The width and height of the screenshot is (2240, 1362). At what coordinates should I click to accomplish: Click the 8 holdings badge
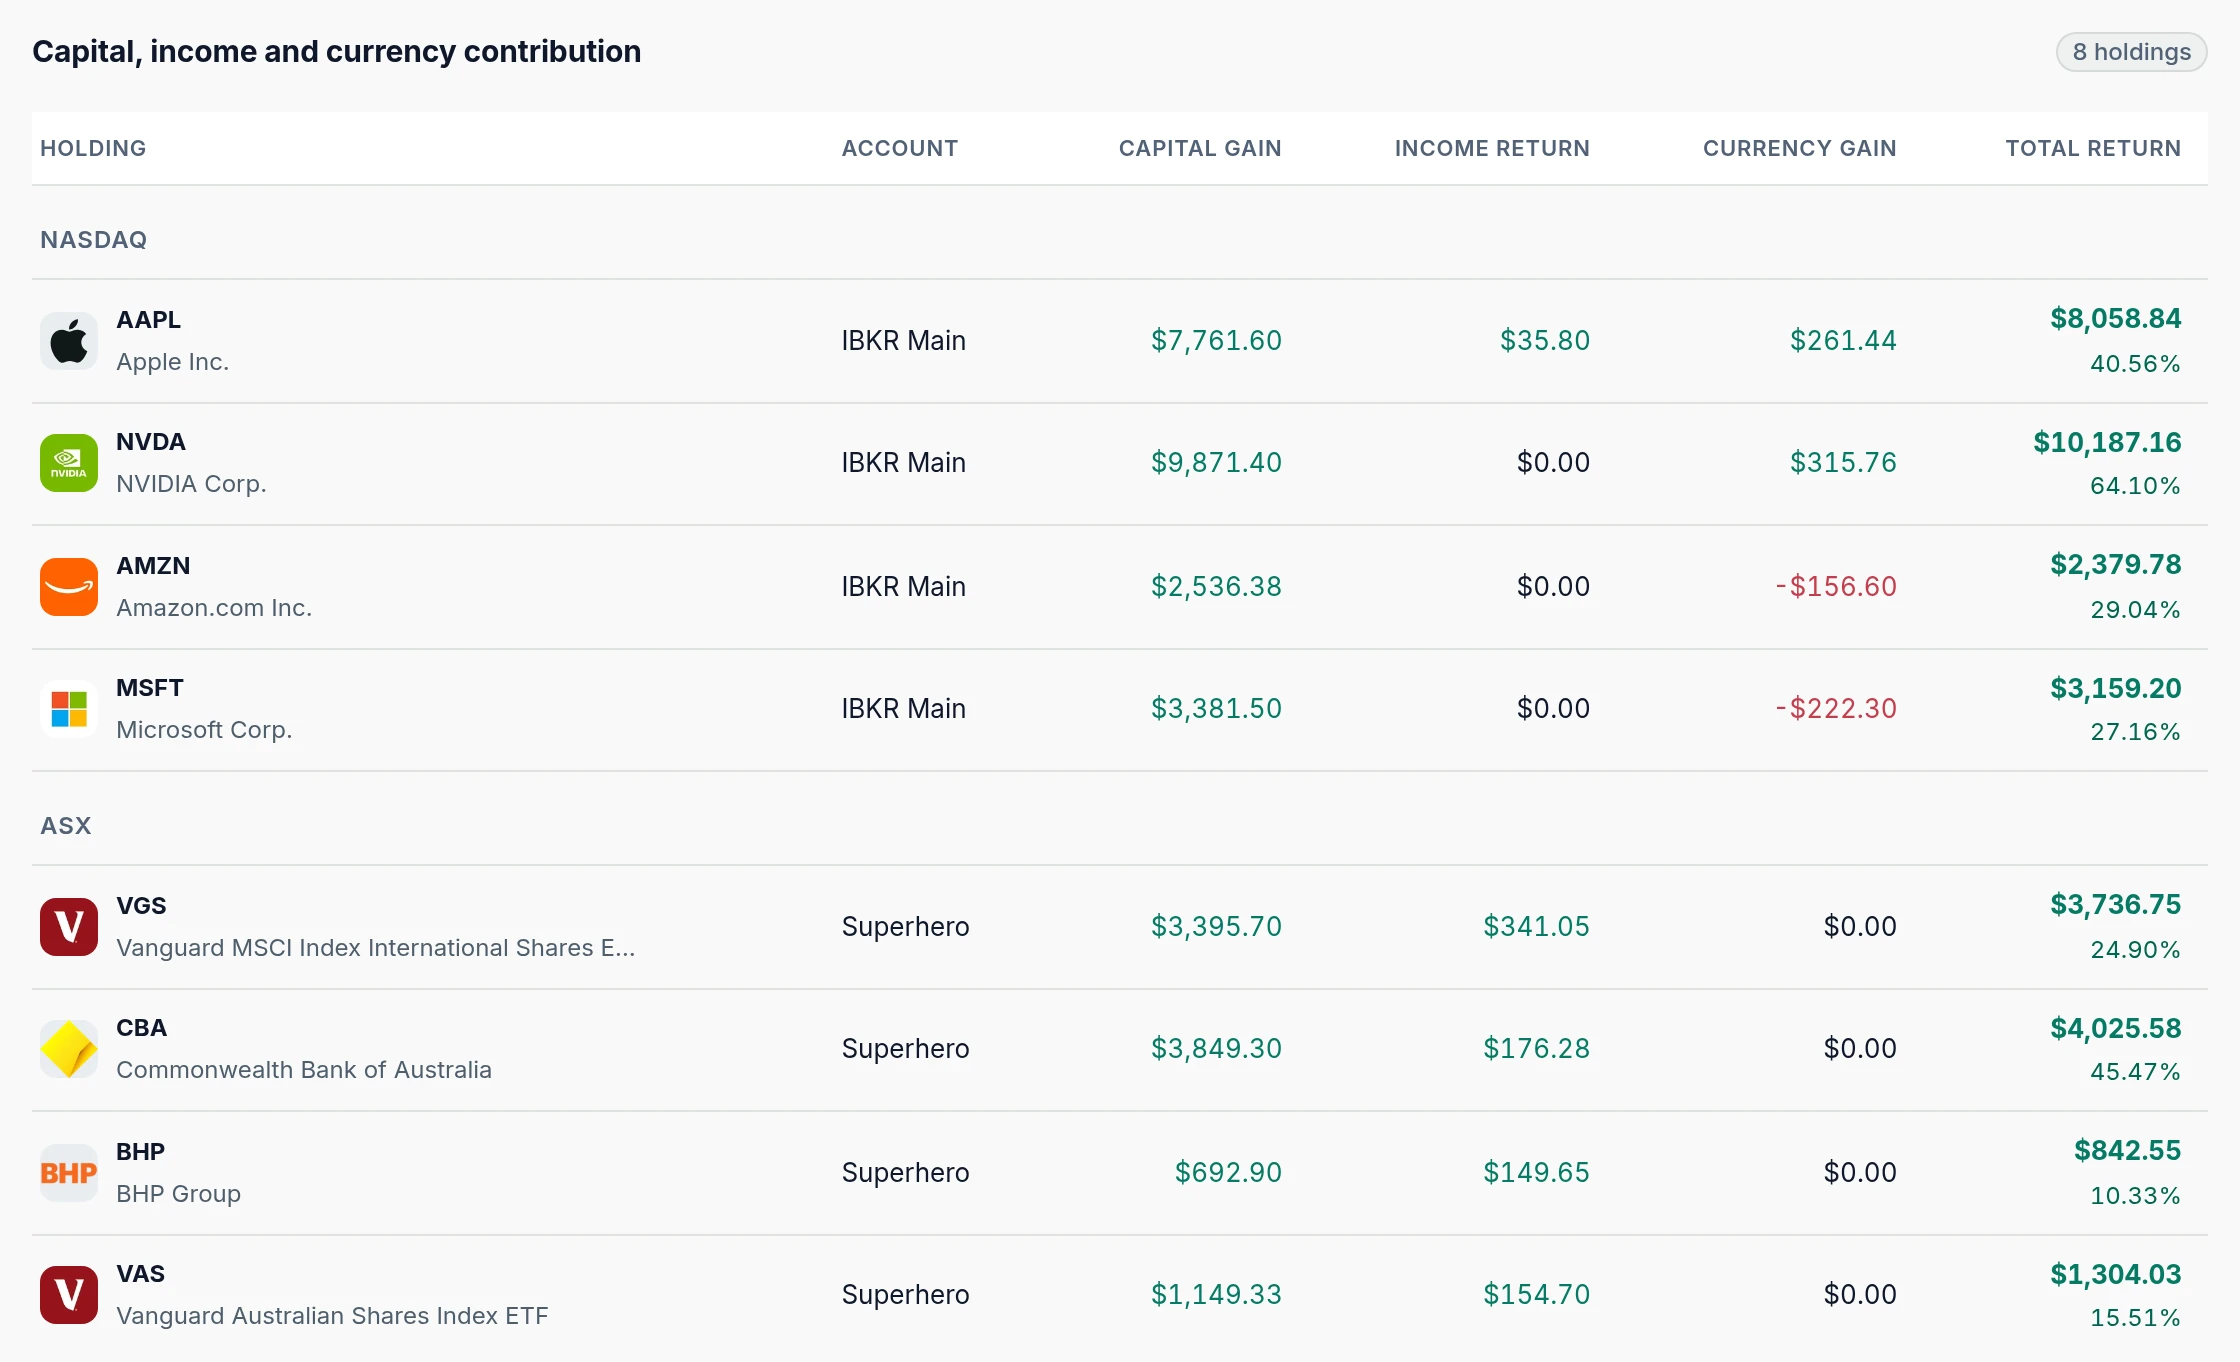point(2131,52)
